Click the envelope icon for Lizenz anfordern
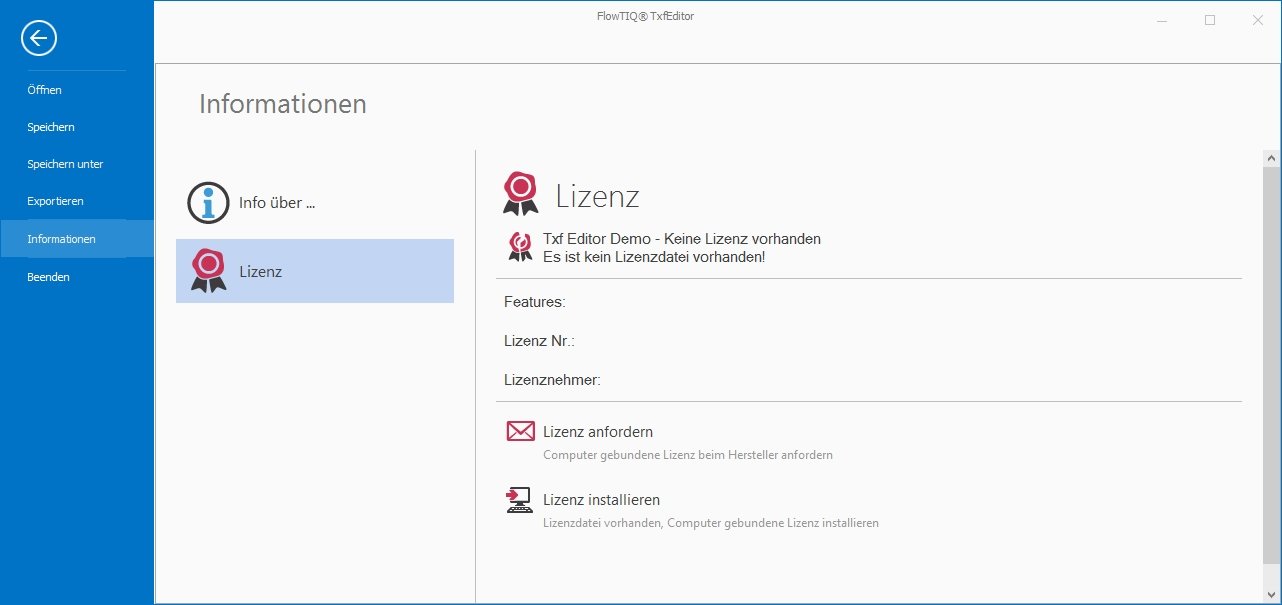This screenshot has width=1282, height=605. [x=520, y=431]
